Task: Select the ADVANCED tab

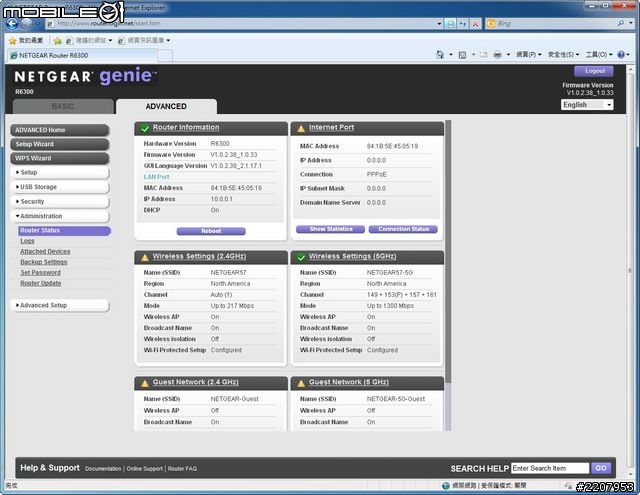Action: point(166,107)
